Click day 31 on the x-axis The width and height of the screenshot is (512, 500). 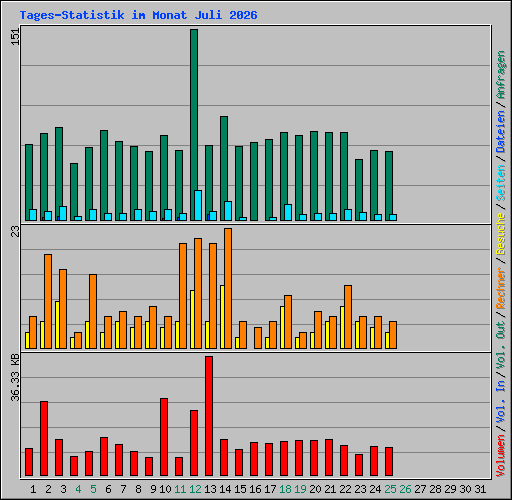click(480, 489)
